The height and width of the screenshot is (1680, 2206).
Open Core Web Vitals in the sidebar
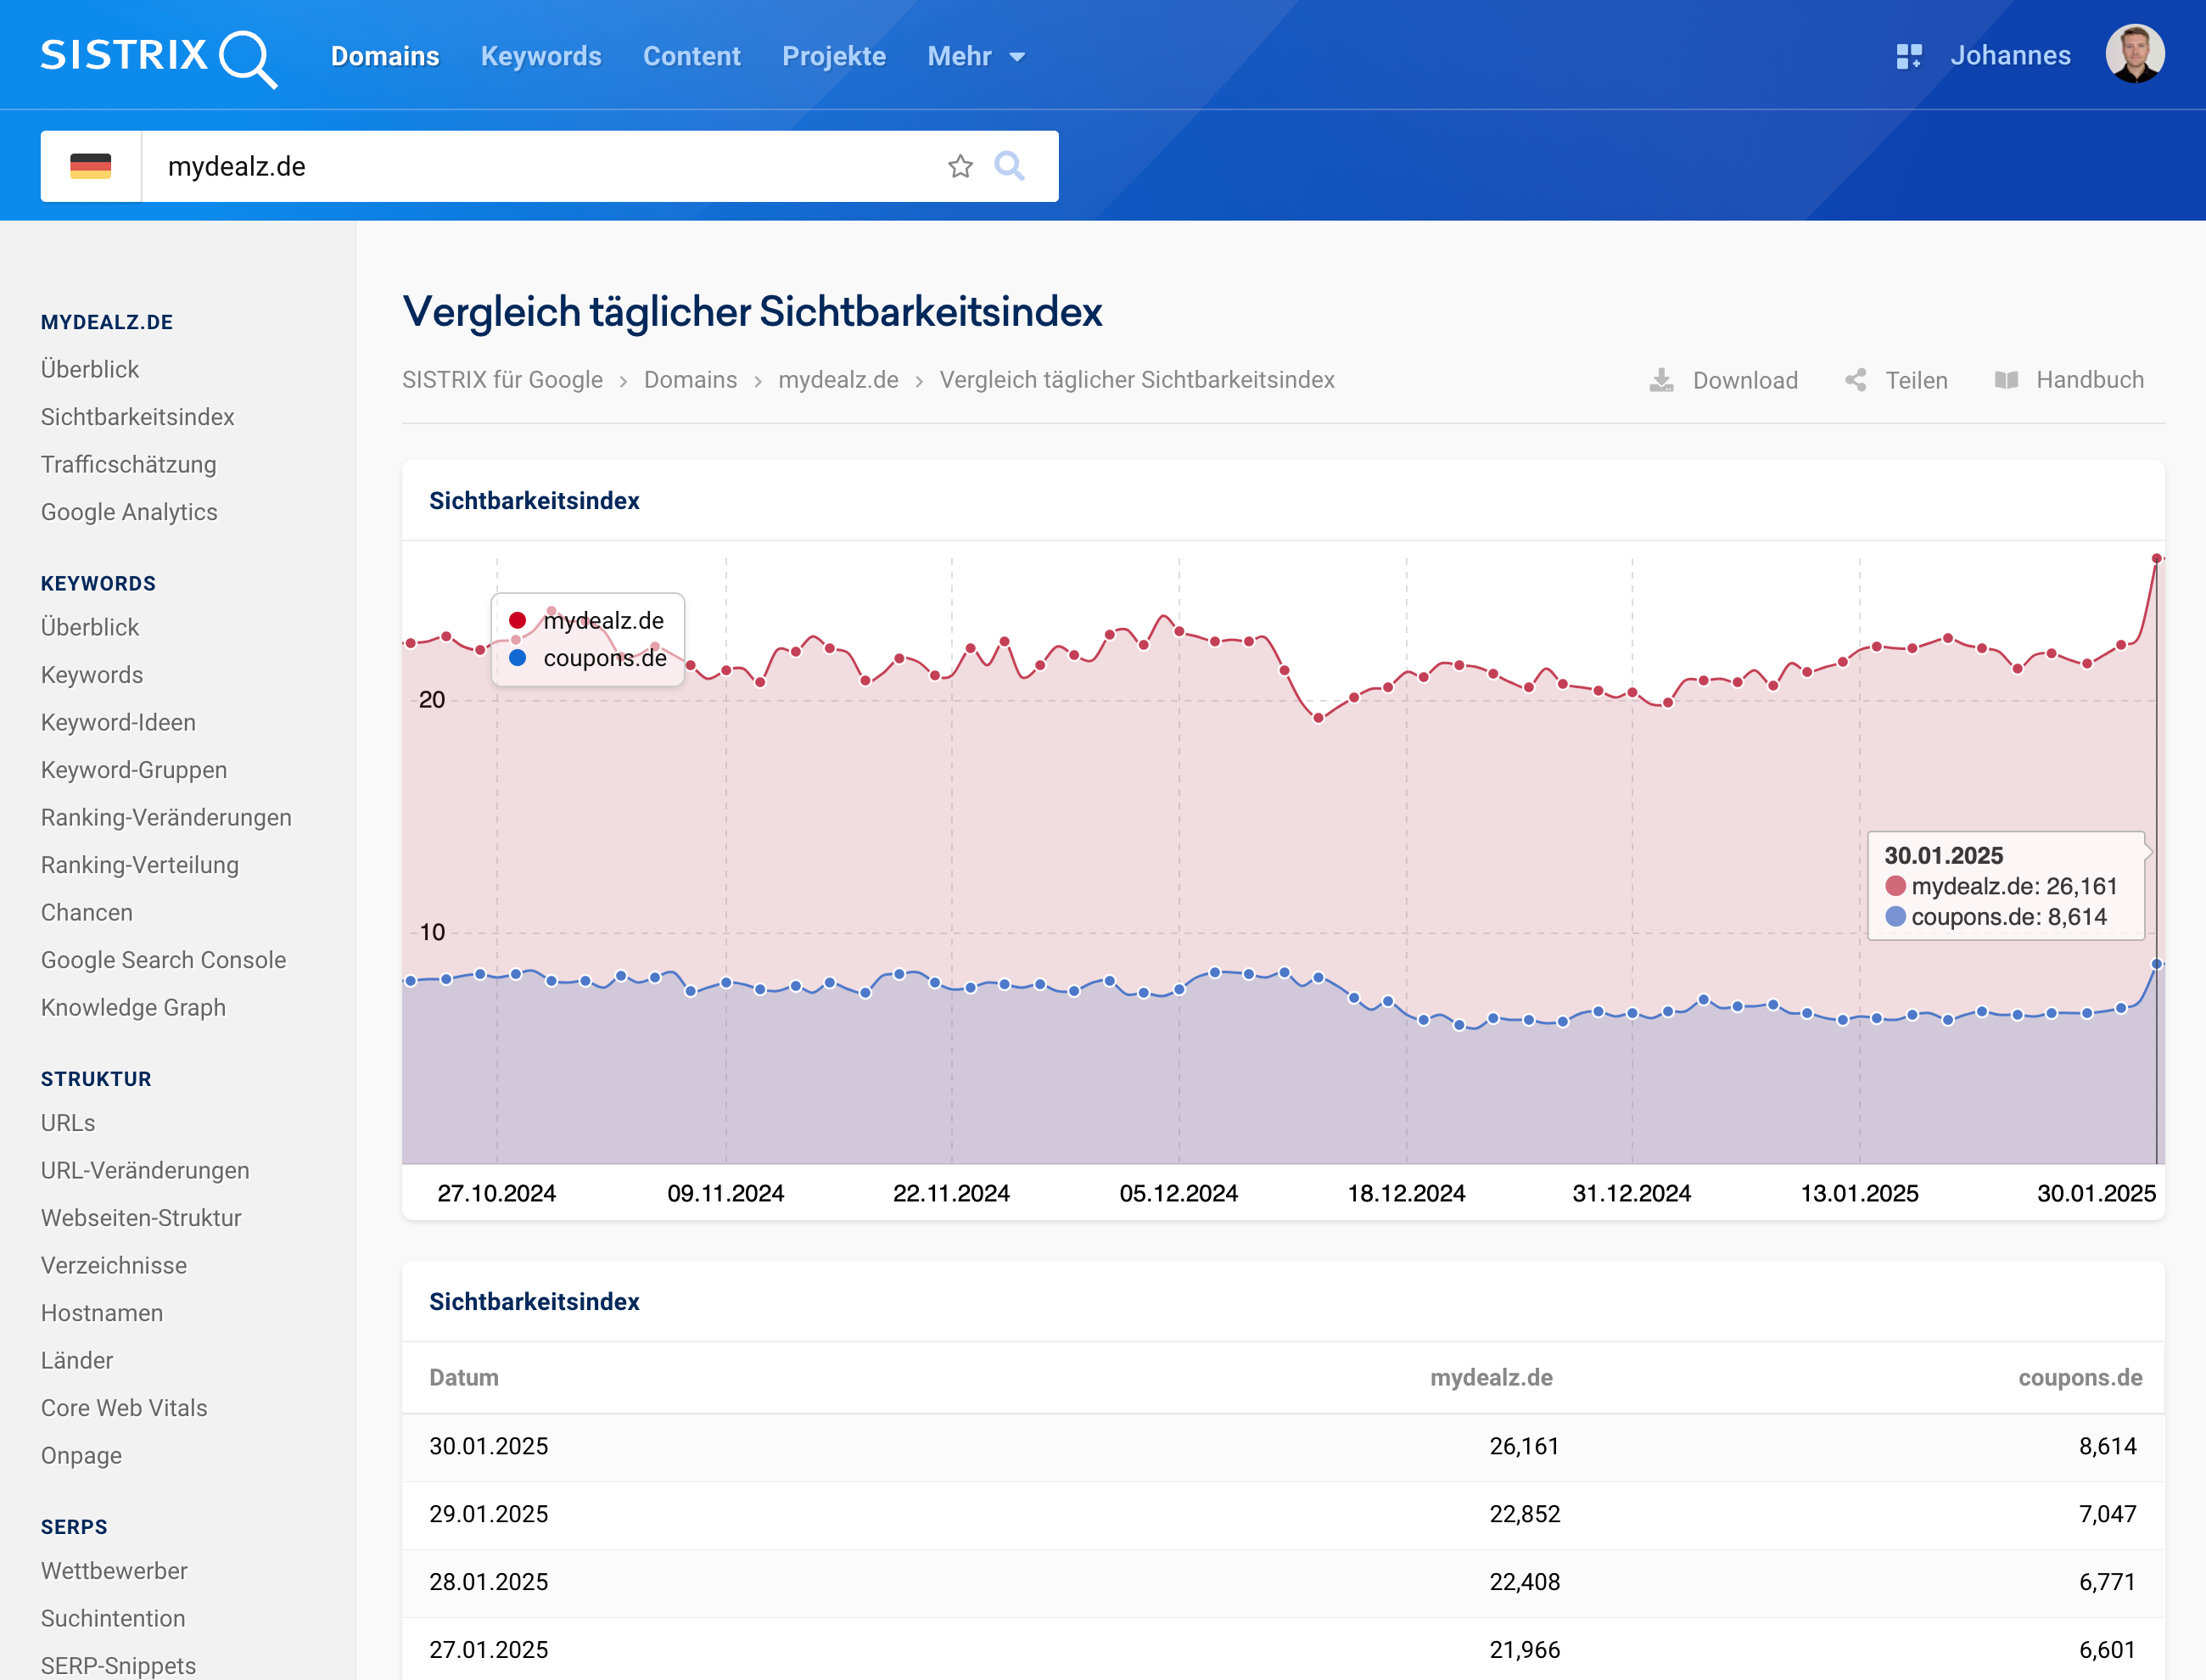point(124,1408)
